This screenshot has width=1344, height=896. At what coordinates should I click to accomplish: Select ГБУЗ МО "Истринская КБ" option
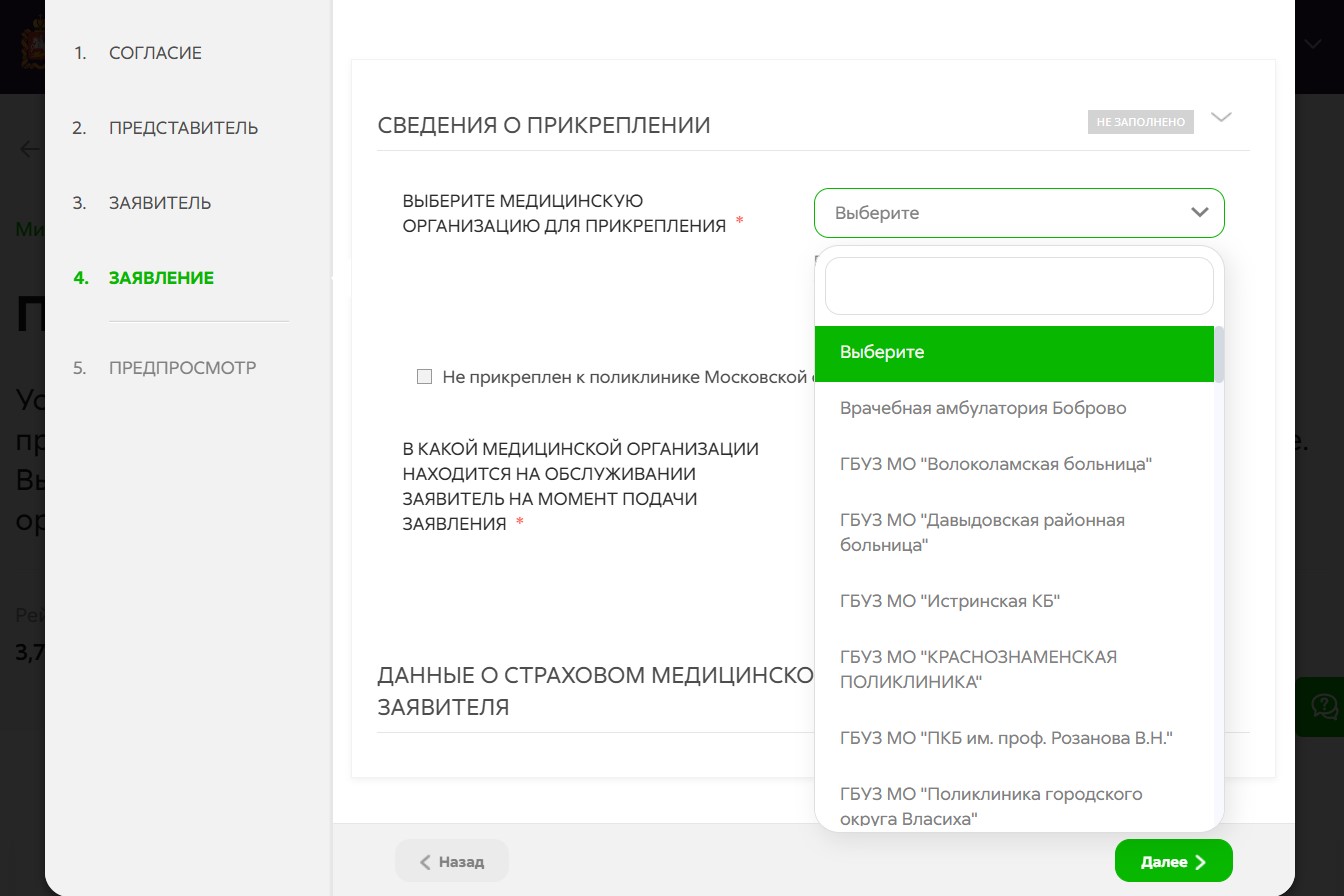point(950,600)
